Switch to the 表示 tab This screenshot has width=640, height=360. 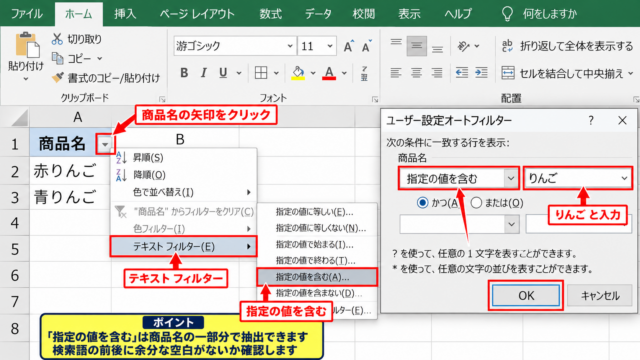[409, 14]
